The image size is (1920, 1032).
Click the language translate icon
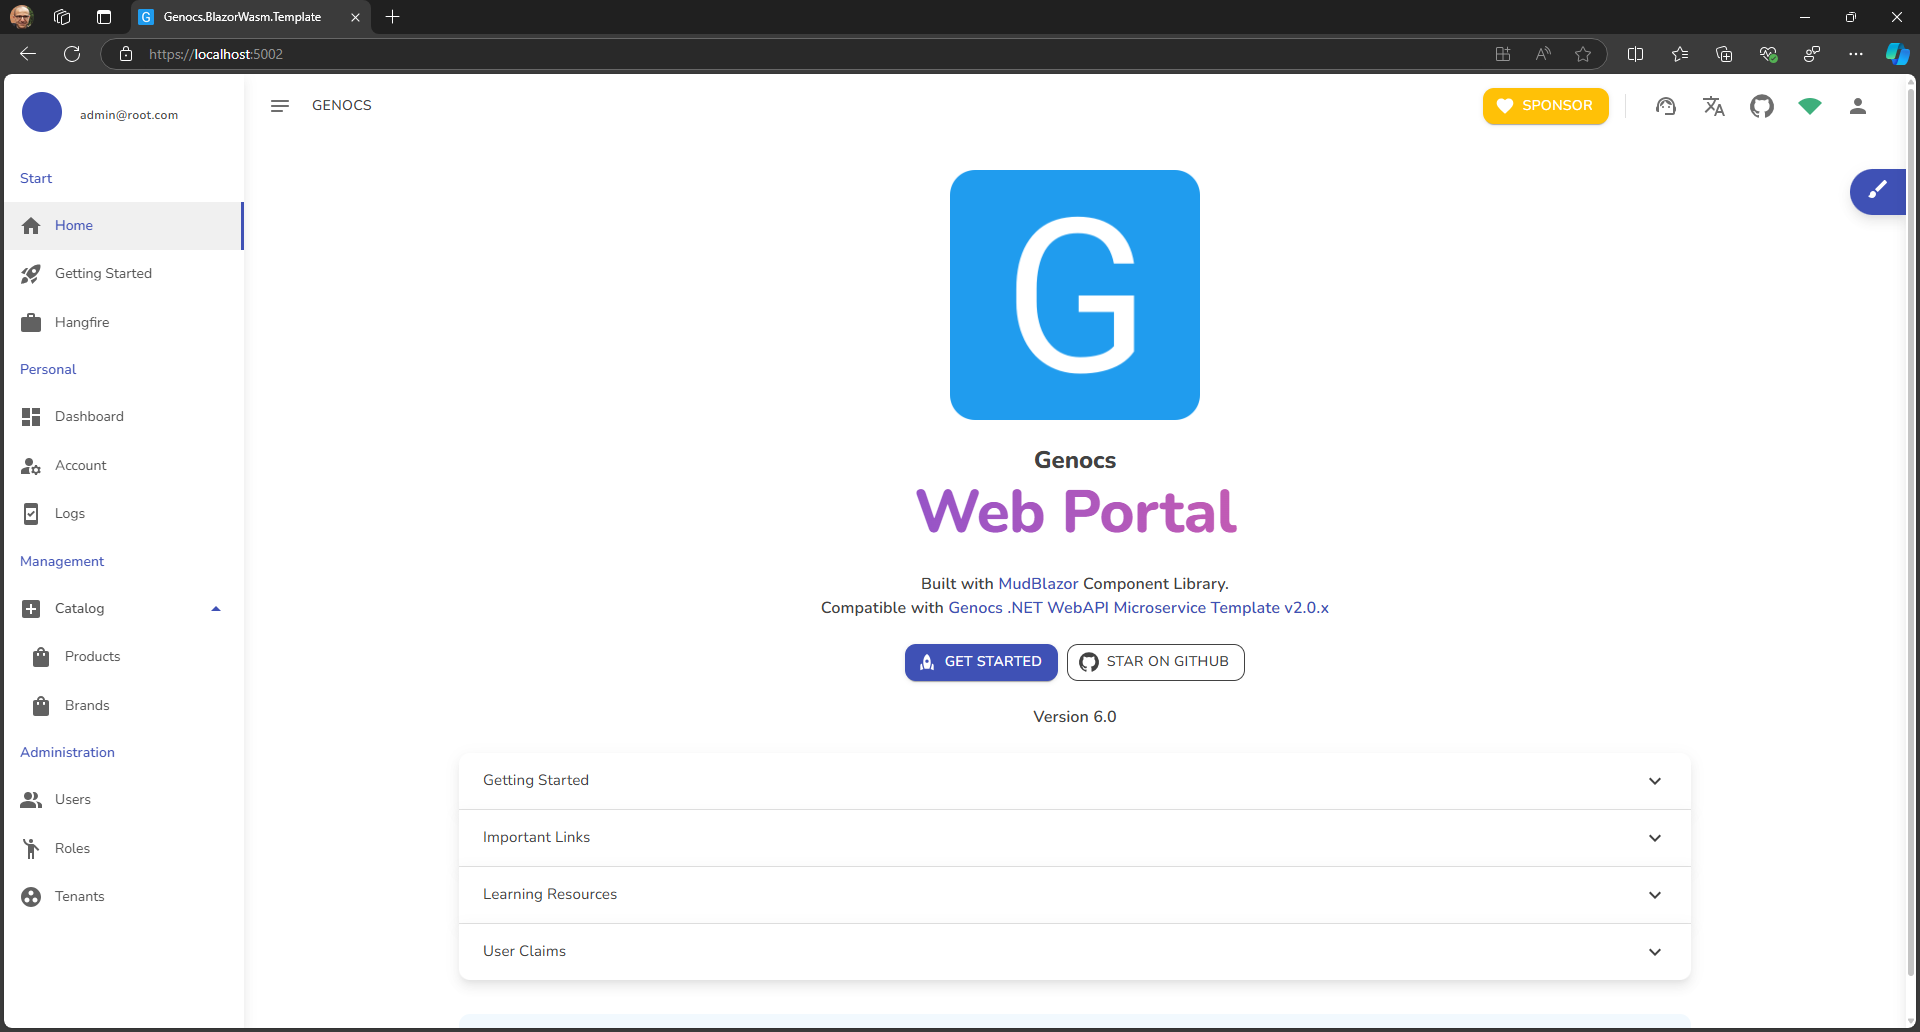pyautogui.click(x=1713, y=106)
